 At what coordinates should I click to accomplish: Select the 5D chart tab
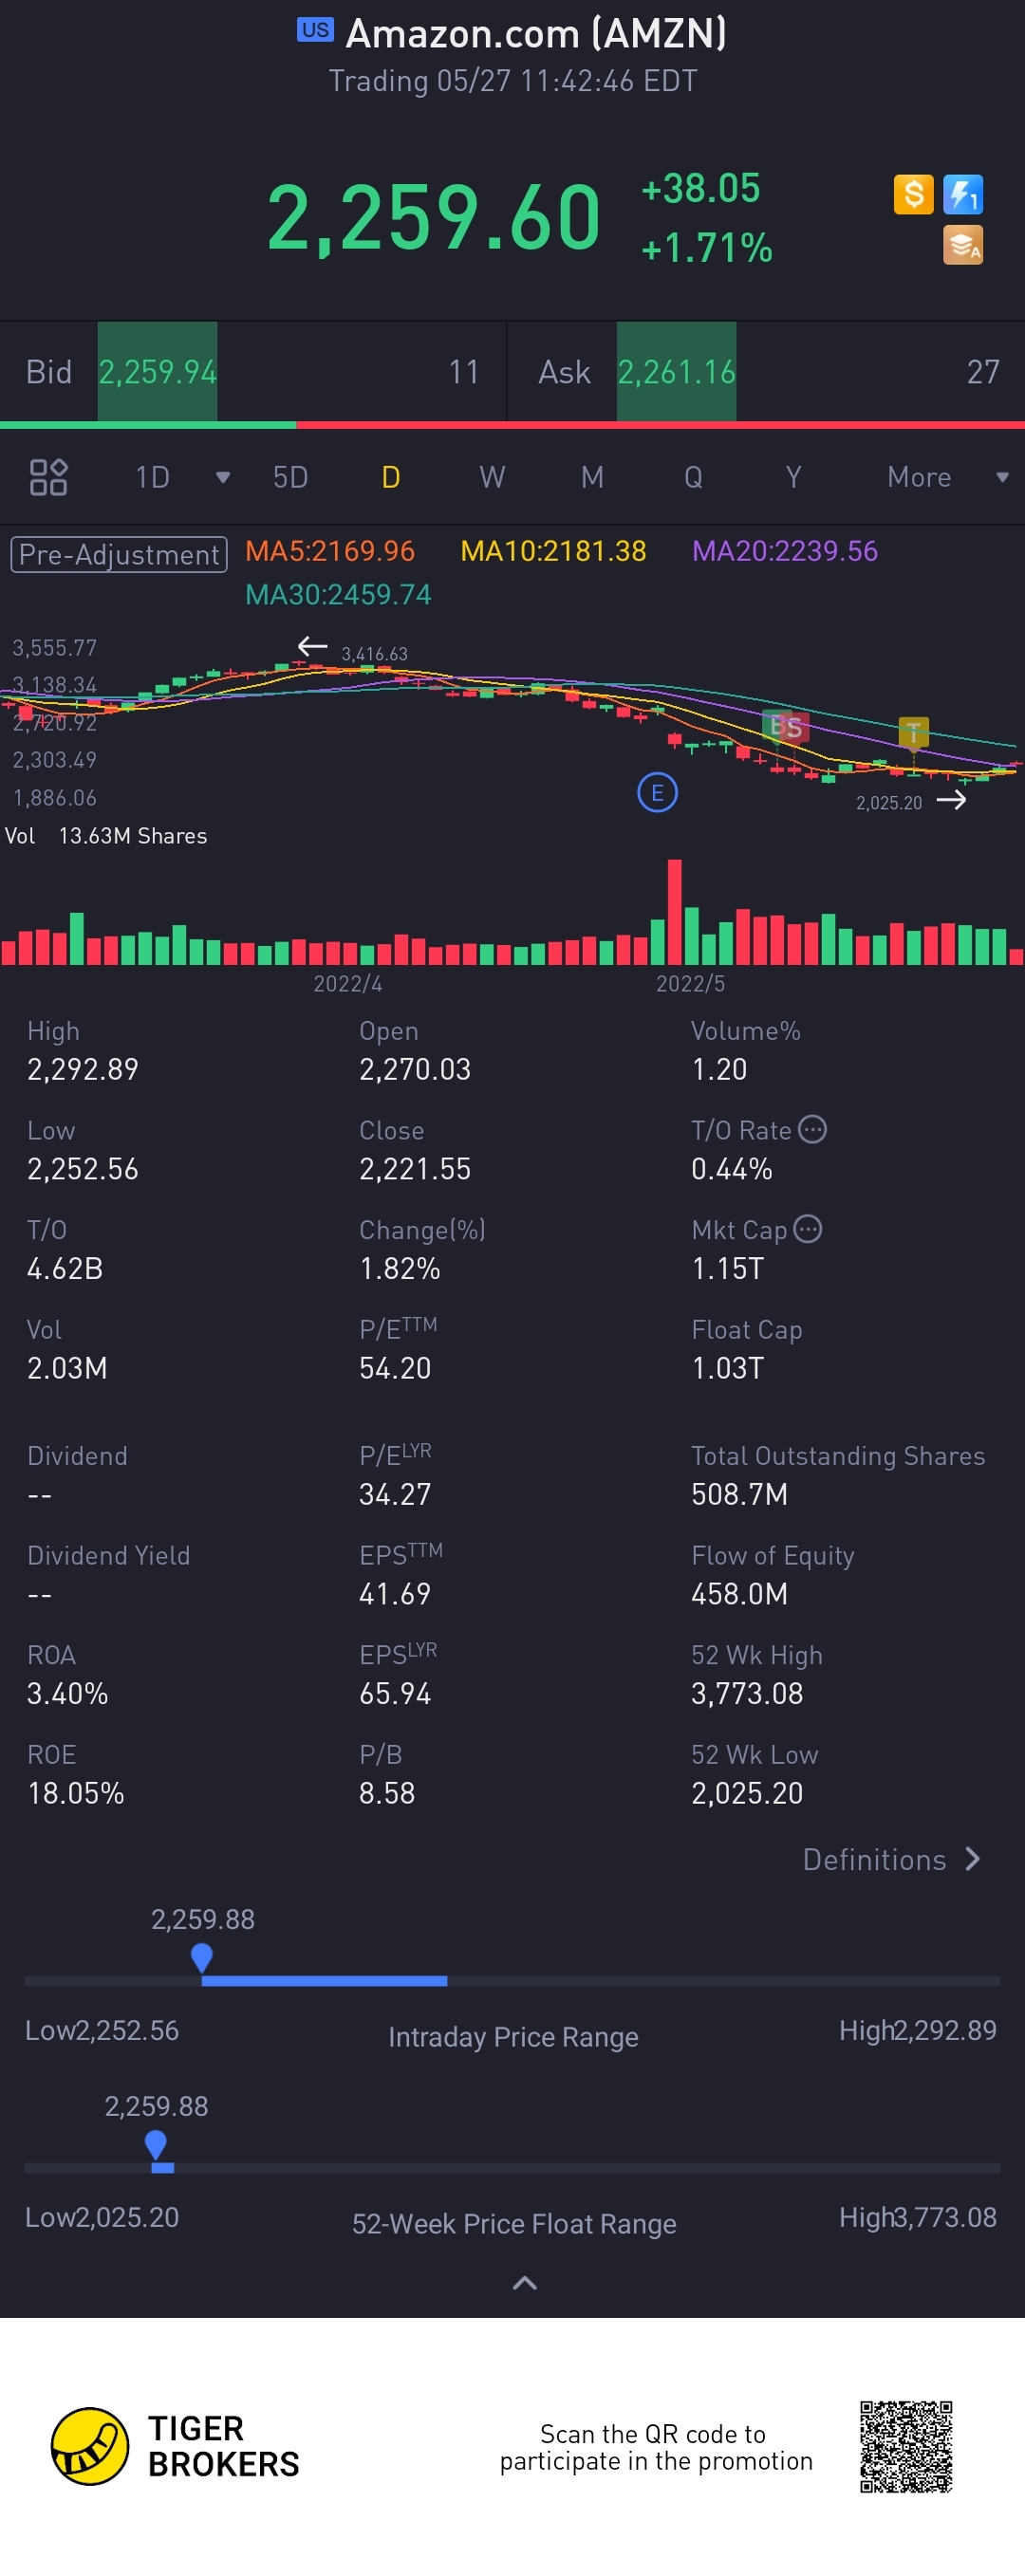click(x=291, y=477)
